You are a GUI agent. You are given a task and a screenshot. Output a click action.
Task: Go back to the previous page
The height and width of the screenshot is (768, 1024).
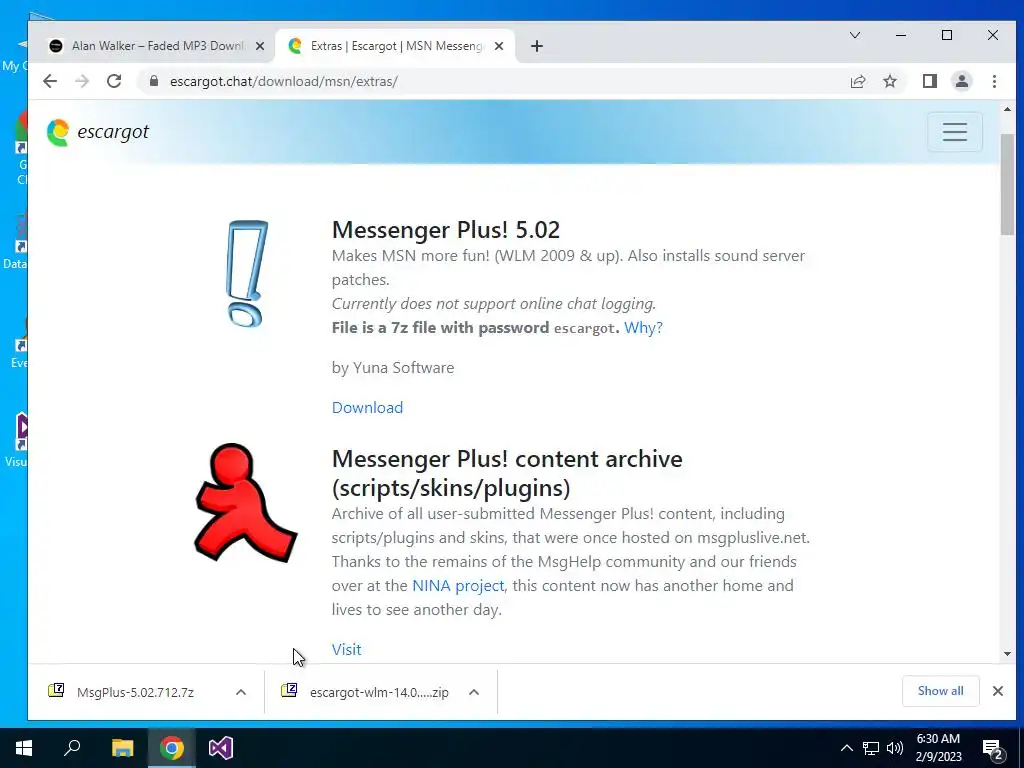50,81
